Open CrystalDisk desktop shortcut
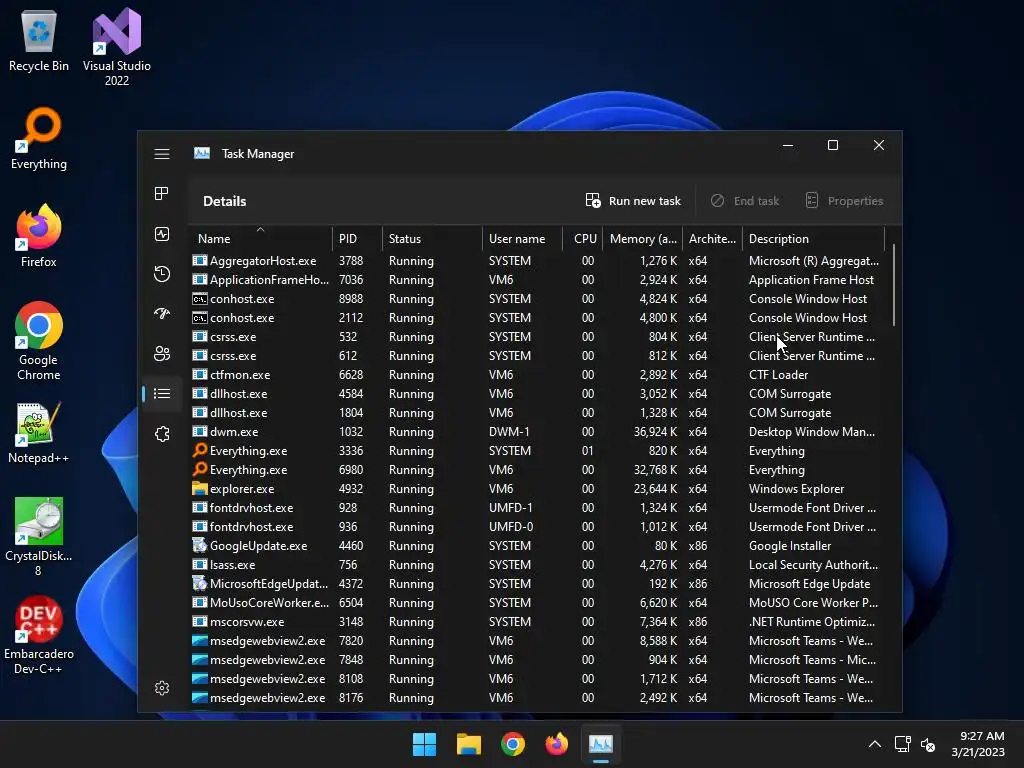The width and height of the screenshot is (1024, 768). [39, 537]
